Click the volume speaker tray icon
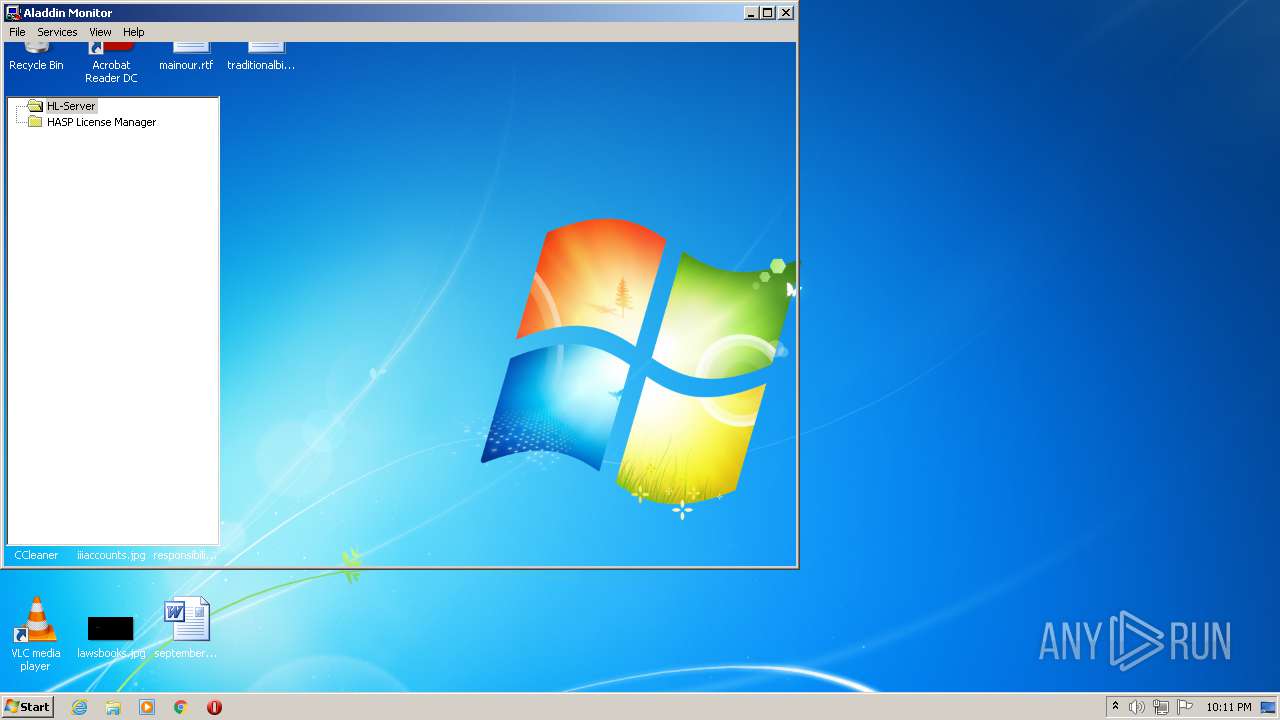Viewport: 1280px width, 720px height. tap(1137, 707)
